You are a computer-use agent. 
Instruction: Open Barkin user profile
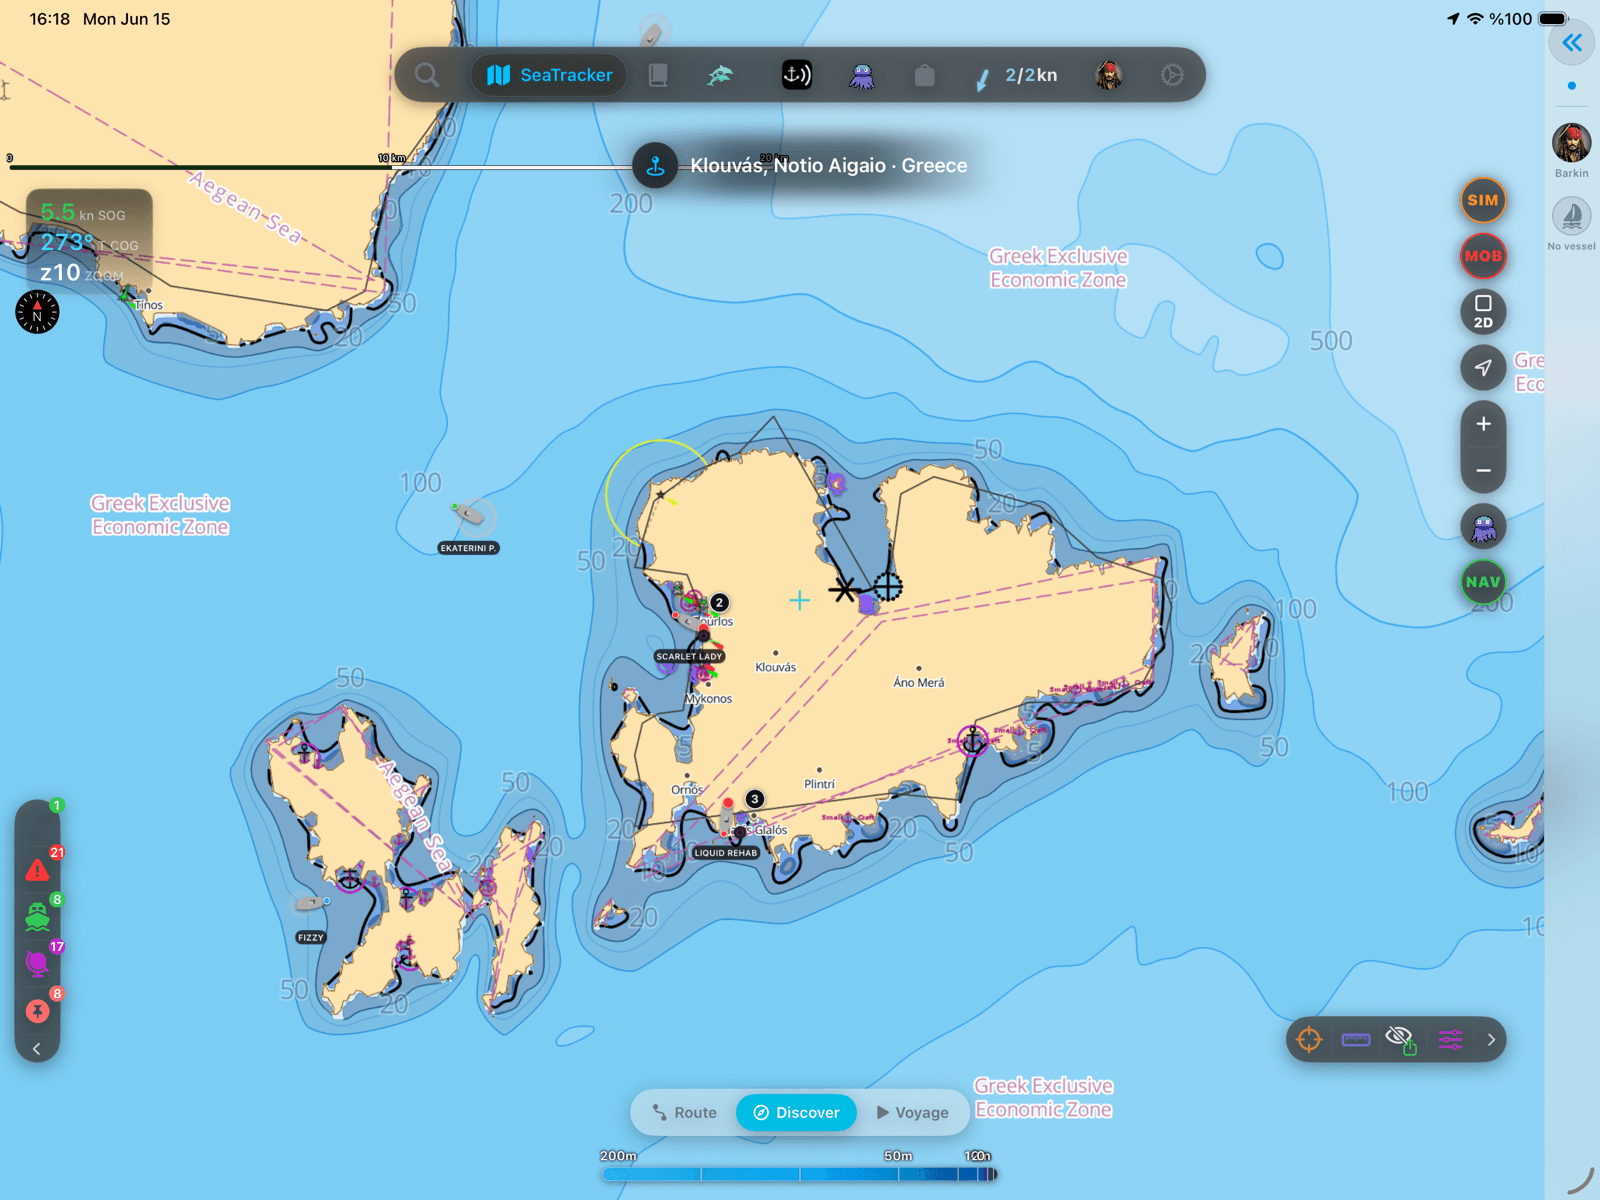[x=1572, y=150]
